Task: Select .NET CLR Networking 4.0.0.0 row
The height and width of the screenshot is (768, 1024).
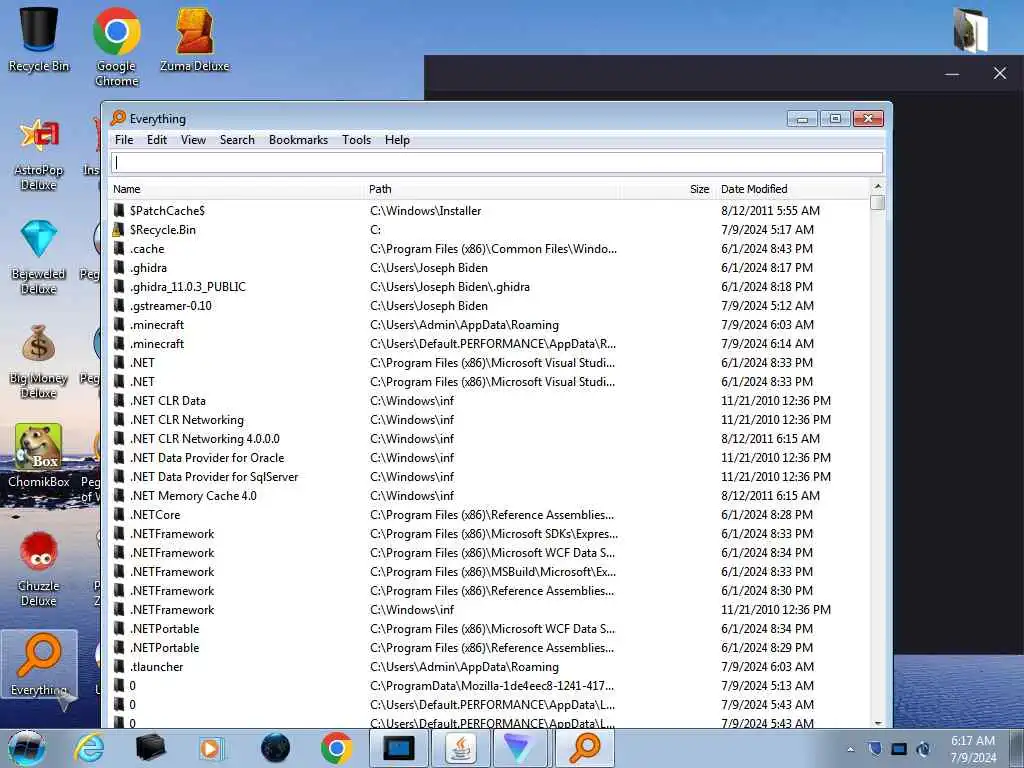Action: (x=489, y=438)
